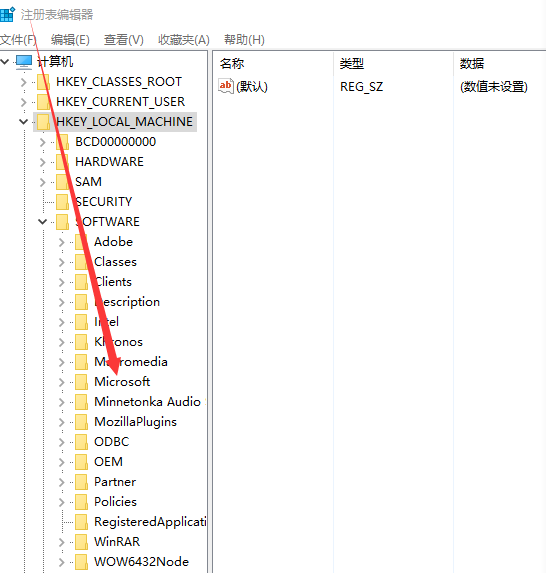Click the folder icon of Microsoft
The height and width of the screenshot is (573, 546).
pyautogui.click(x=81, y=382)
